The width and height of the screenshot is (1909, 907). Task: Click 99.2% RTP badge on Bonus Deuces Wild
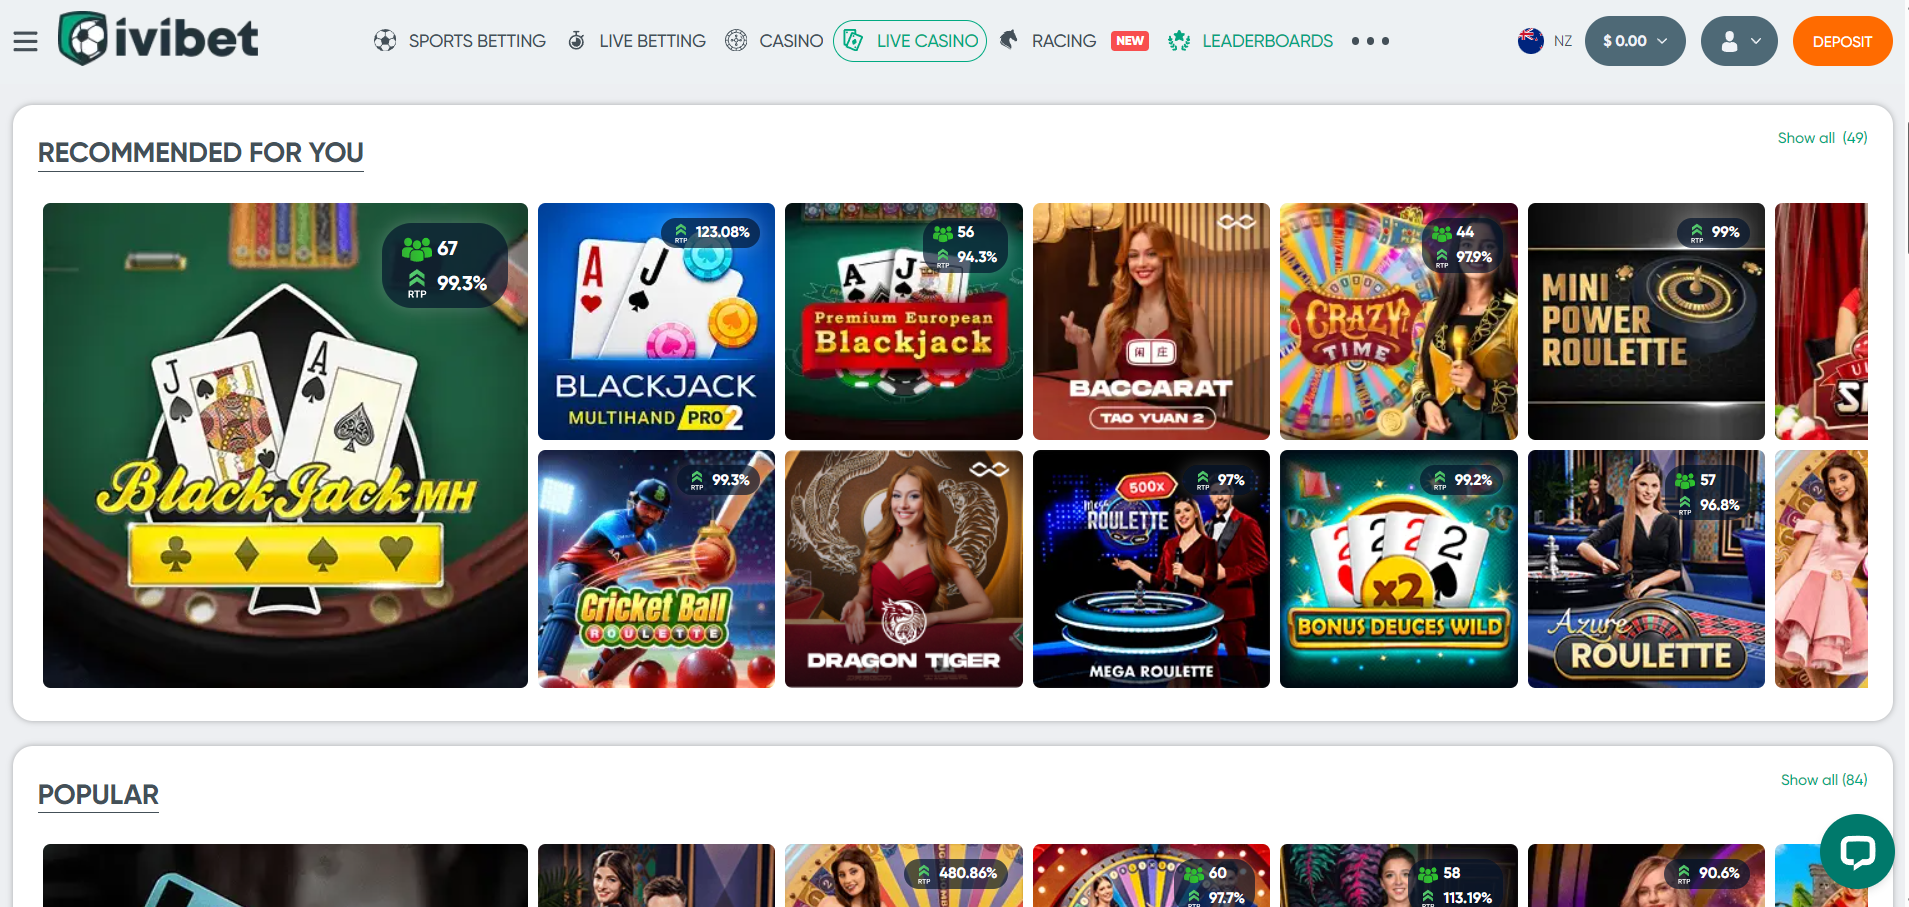click(1461, 481)
